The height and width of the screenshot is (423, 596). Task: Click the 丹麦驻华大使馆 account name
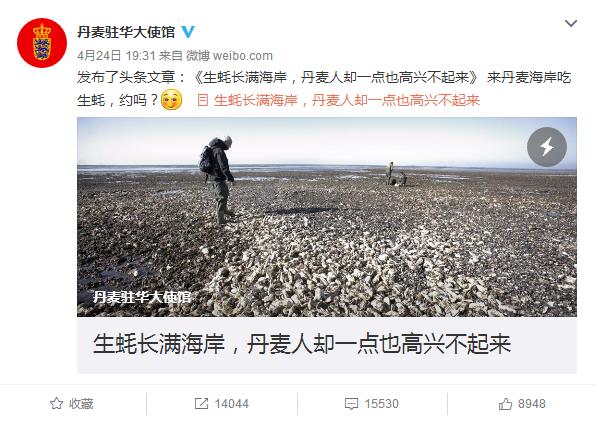coord(126,32)
